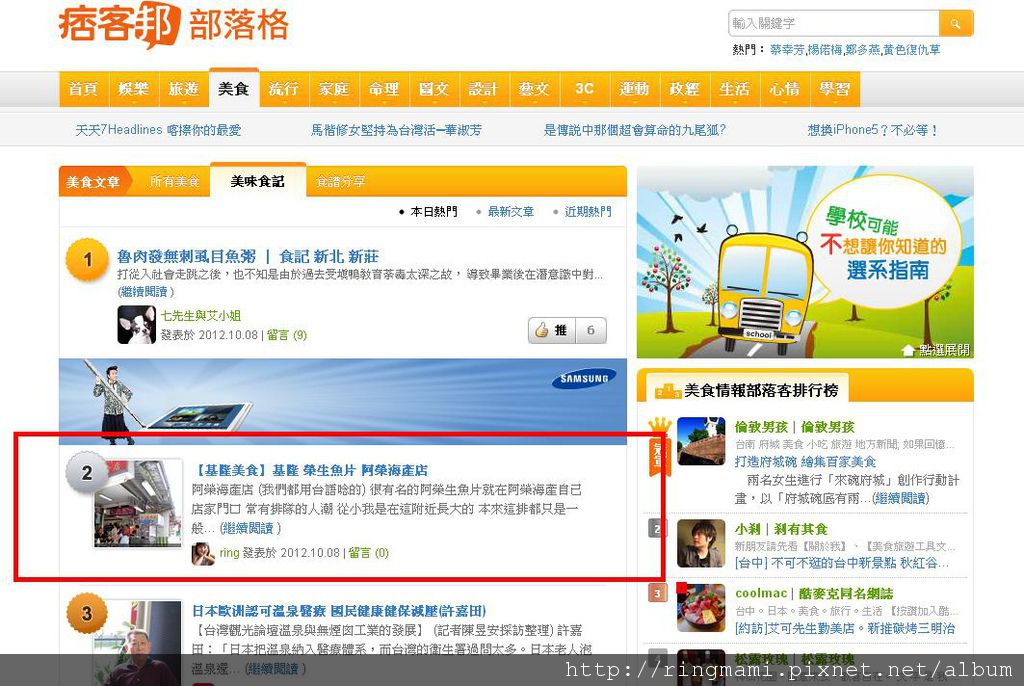Click the 阿榮海產店 article thumbnail

click(136, 503)
